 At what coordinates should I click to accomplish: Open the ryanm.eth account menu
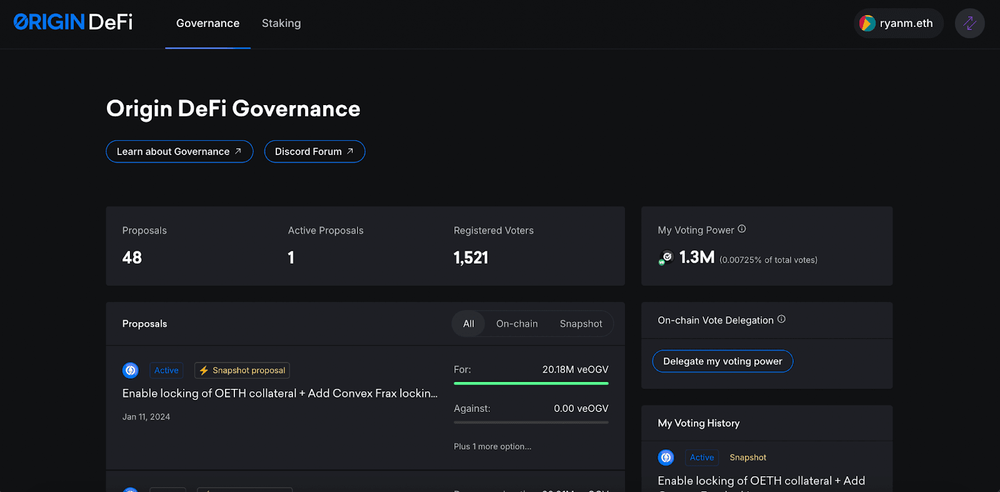tap(898, 23)
